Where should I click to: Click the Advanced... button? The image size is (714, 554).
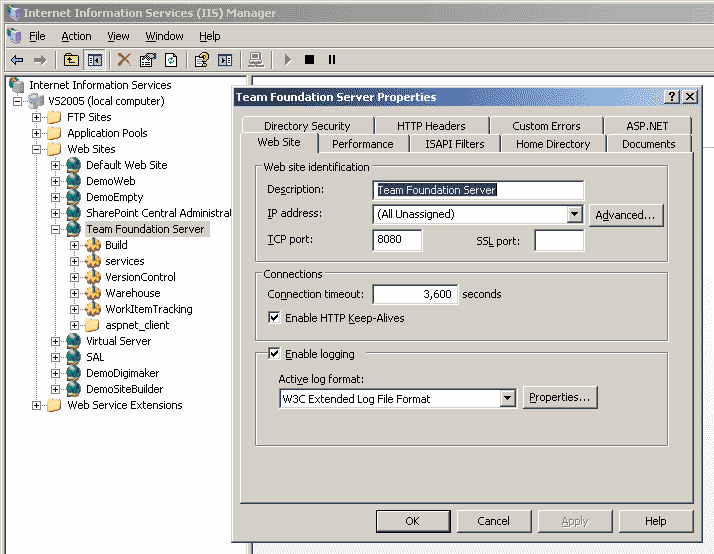(x=626, y=215)
